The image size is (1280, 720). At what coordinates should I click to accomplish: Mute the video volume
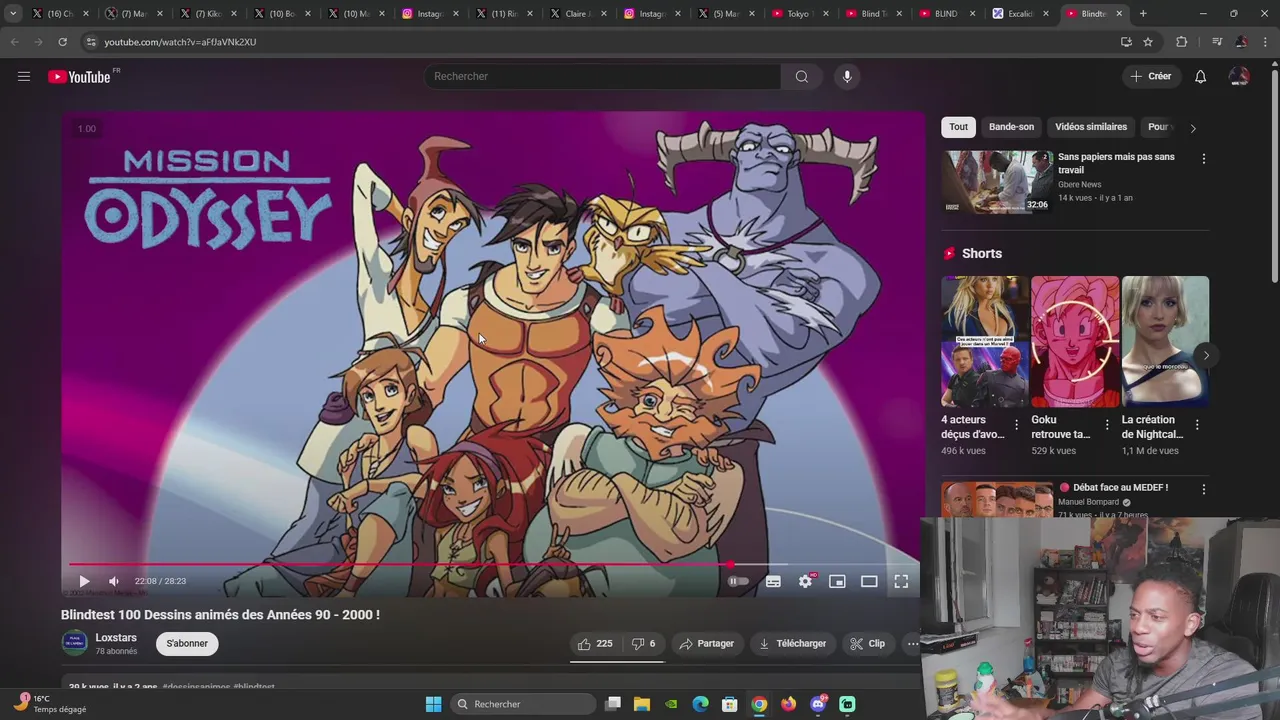[x=114, y=581]
